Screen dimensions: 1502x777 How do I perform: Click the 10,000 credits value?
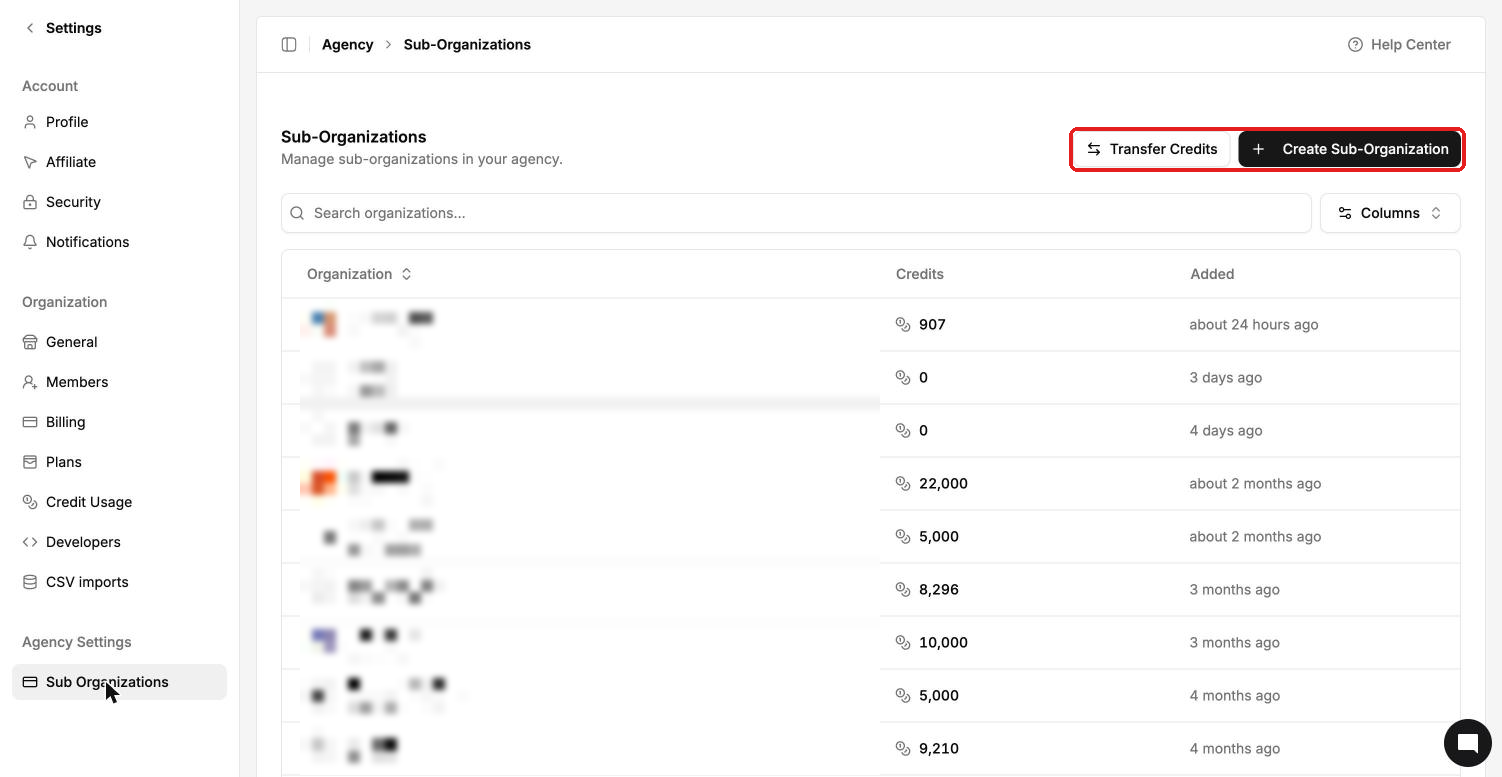point(943,642)
